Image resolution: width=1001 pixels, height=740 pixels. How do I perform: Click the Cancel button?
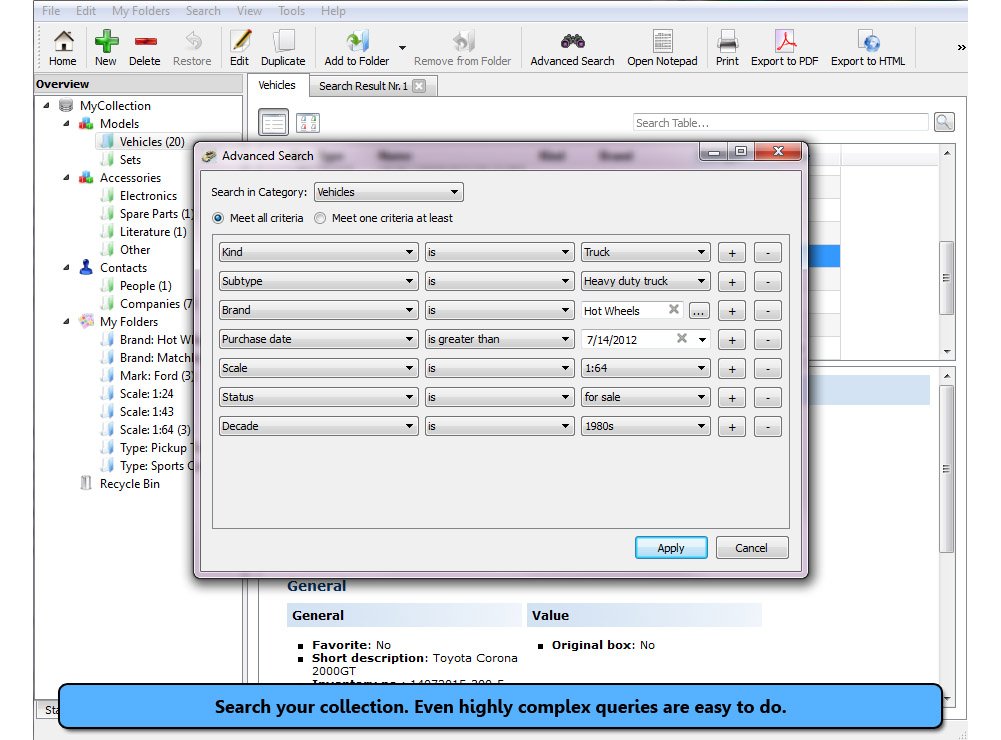click(x=751, y=548)
